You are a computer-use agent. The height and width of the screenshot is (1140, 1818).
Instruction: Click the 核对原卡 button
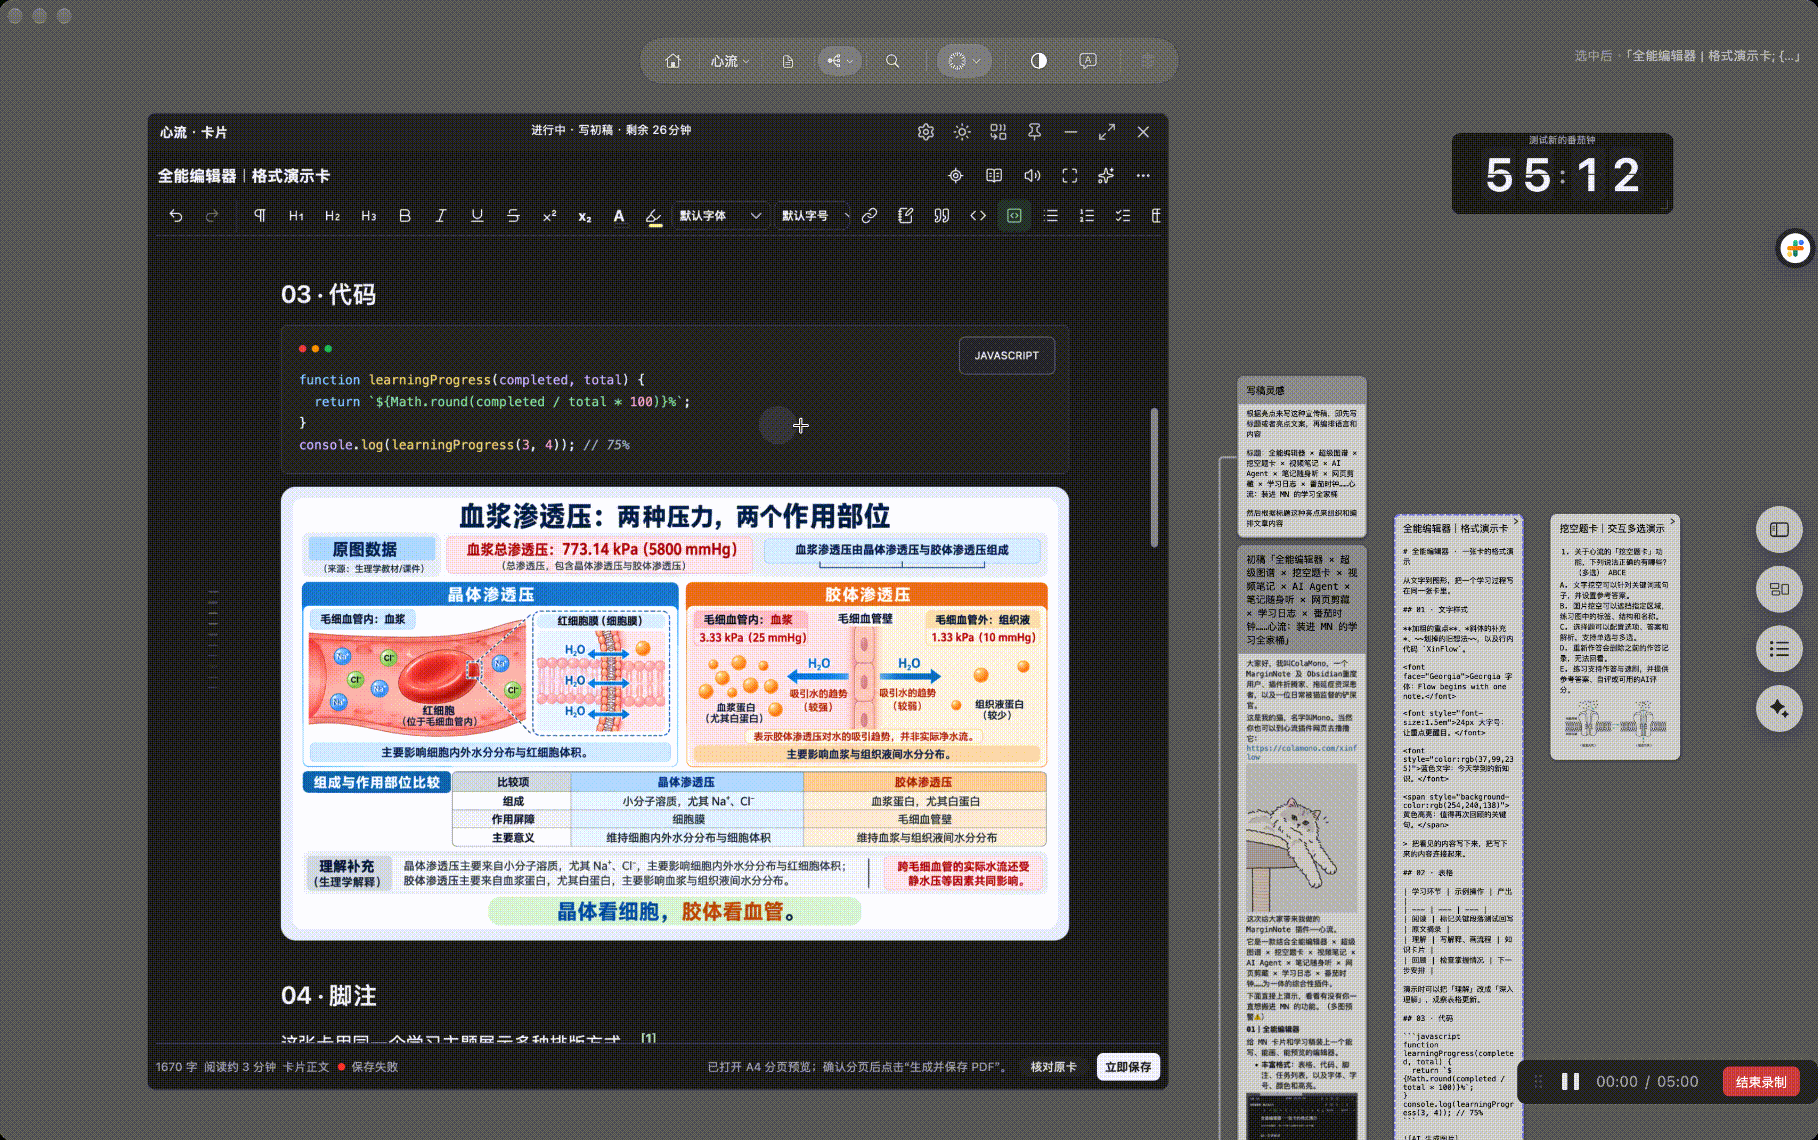coord(1054,1067)
